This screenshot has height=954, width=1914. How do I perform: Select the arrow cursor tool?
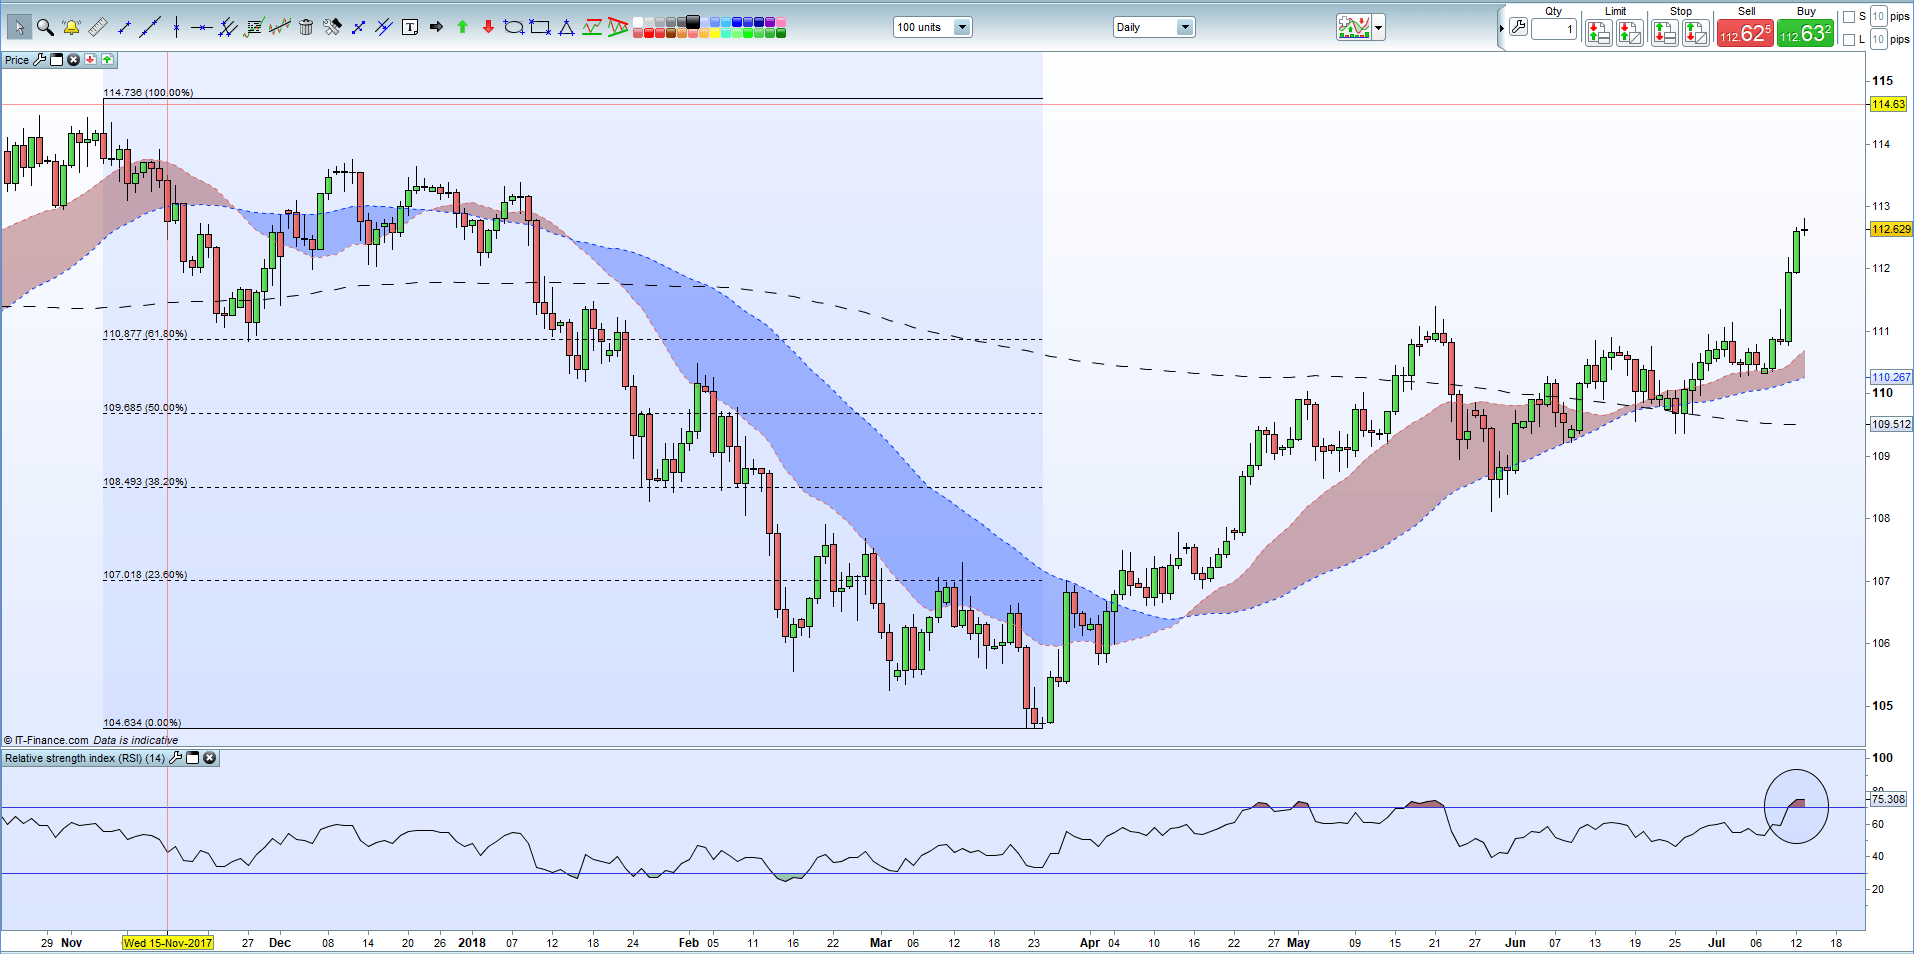click(19, 27)
